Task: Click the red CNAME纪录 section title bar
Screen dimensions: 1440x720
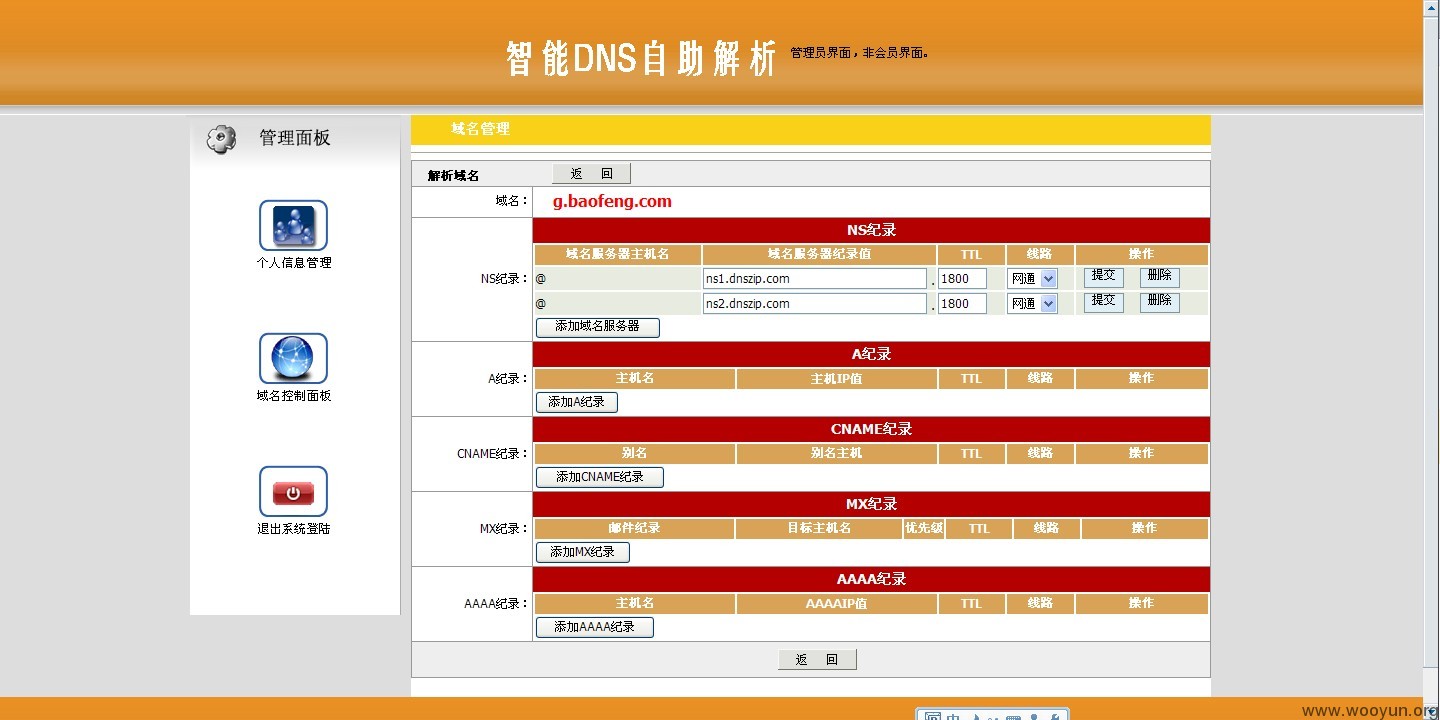Action: tap(871, 429)
